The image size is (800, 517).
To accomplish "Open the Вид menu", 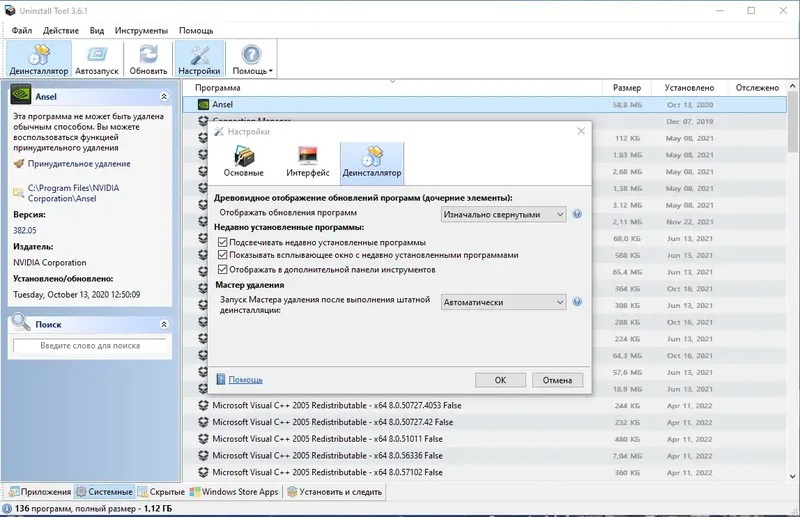I will [97, 31].
